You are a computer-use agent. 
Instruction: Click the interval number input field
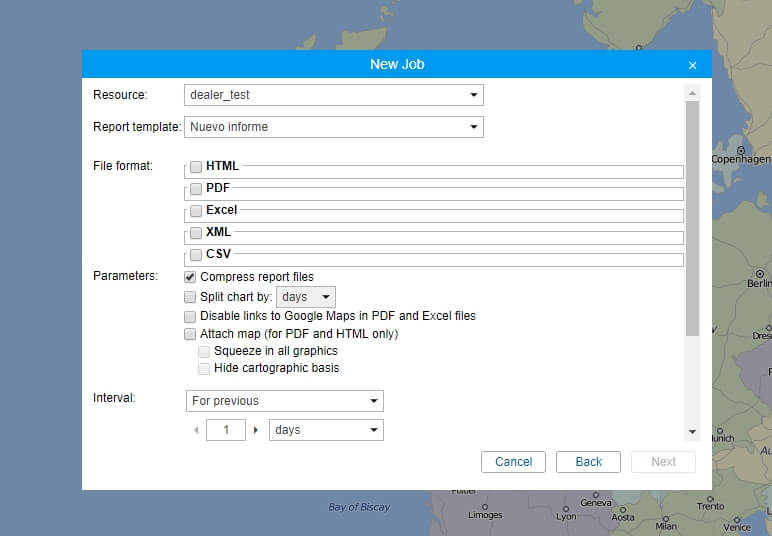tap(226, 430)
